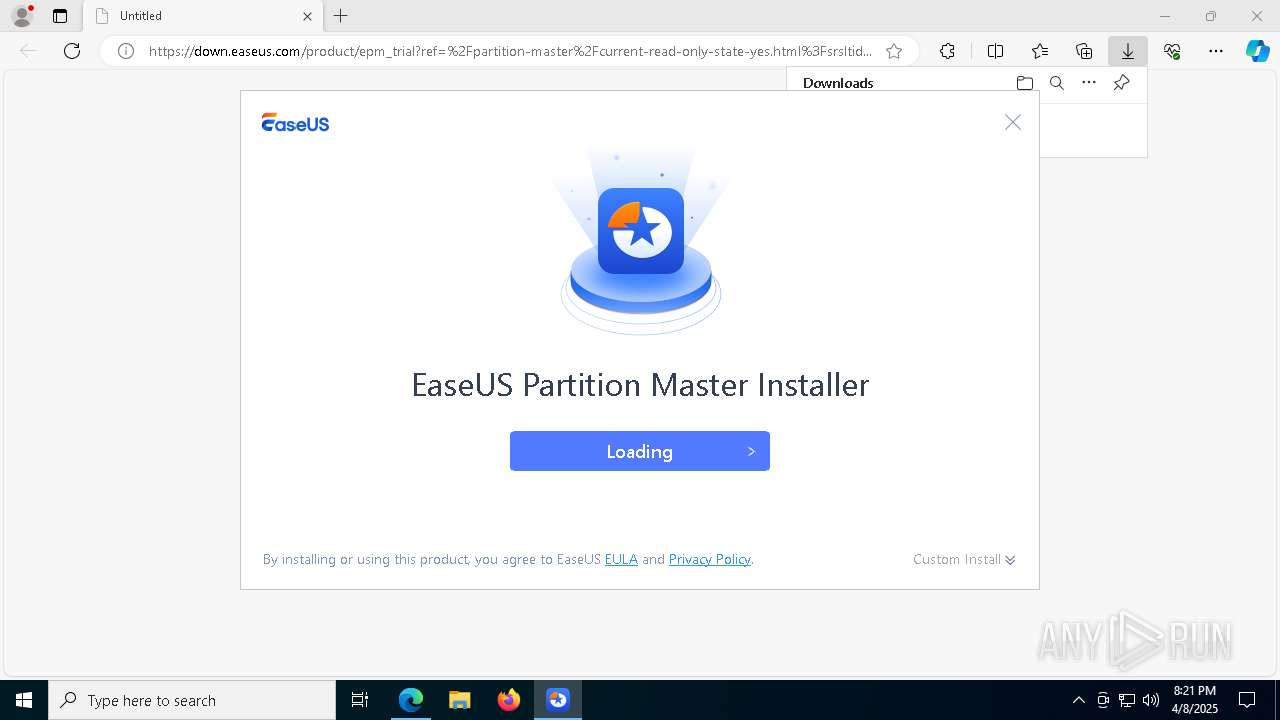This screenshot has height=720, width=1280.
Task: Open the tab actions menu icon
Action: [60, 16]
